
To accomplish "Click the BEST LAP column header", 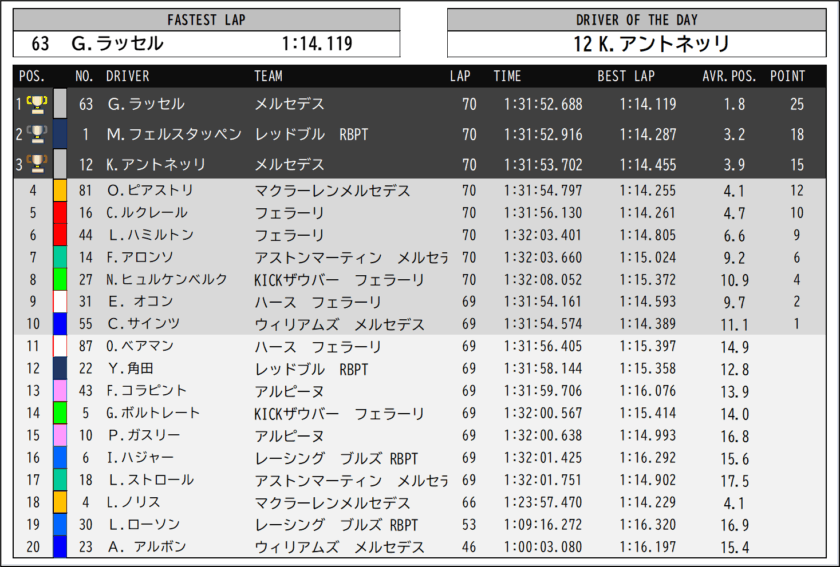I will pyautogui.click(x=626, y=76).
